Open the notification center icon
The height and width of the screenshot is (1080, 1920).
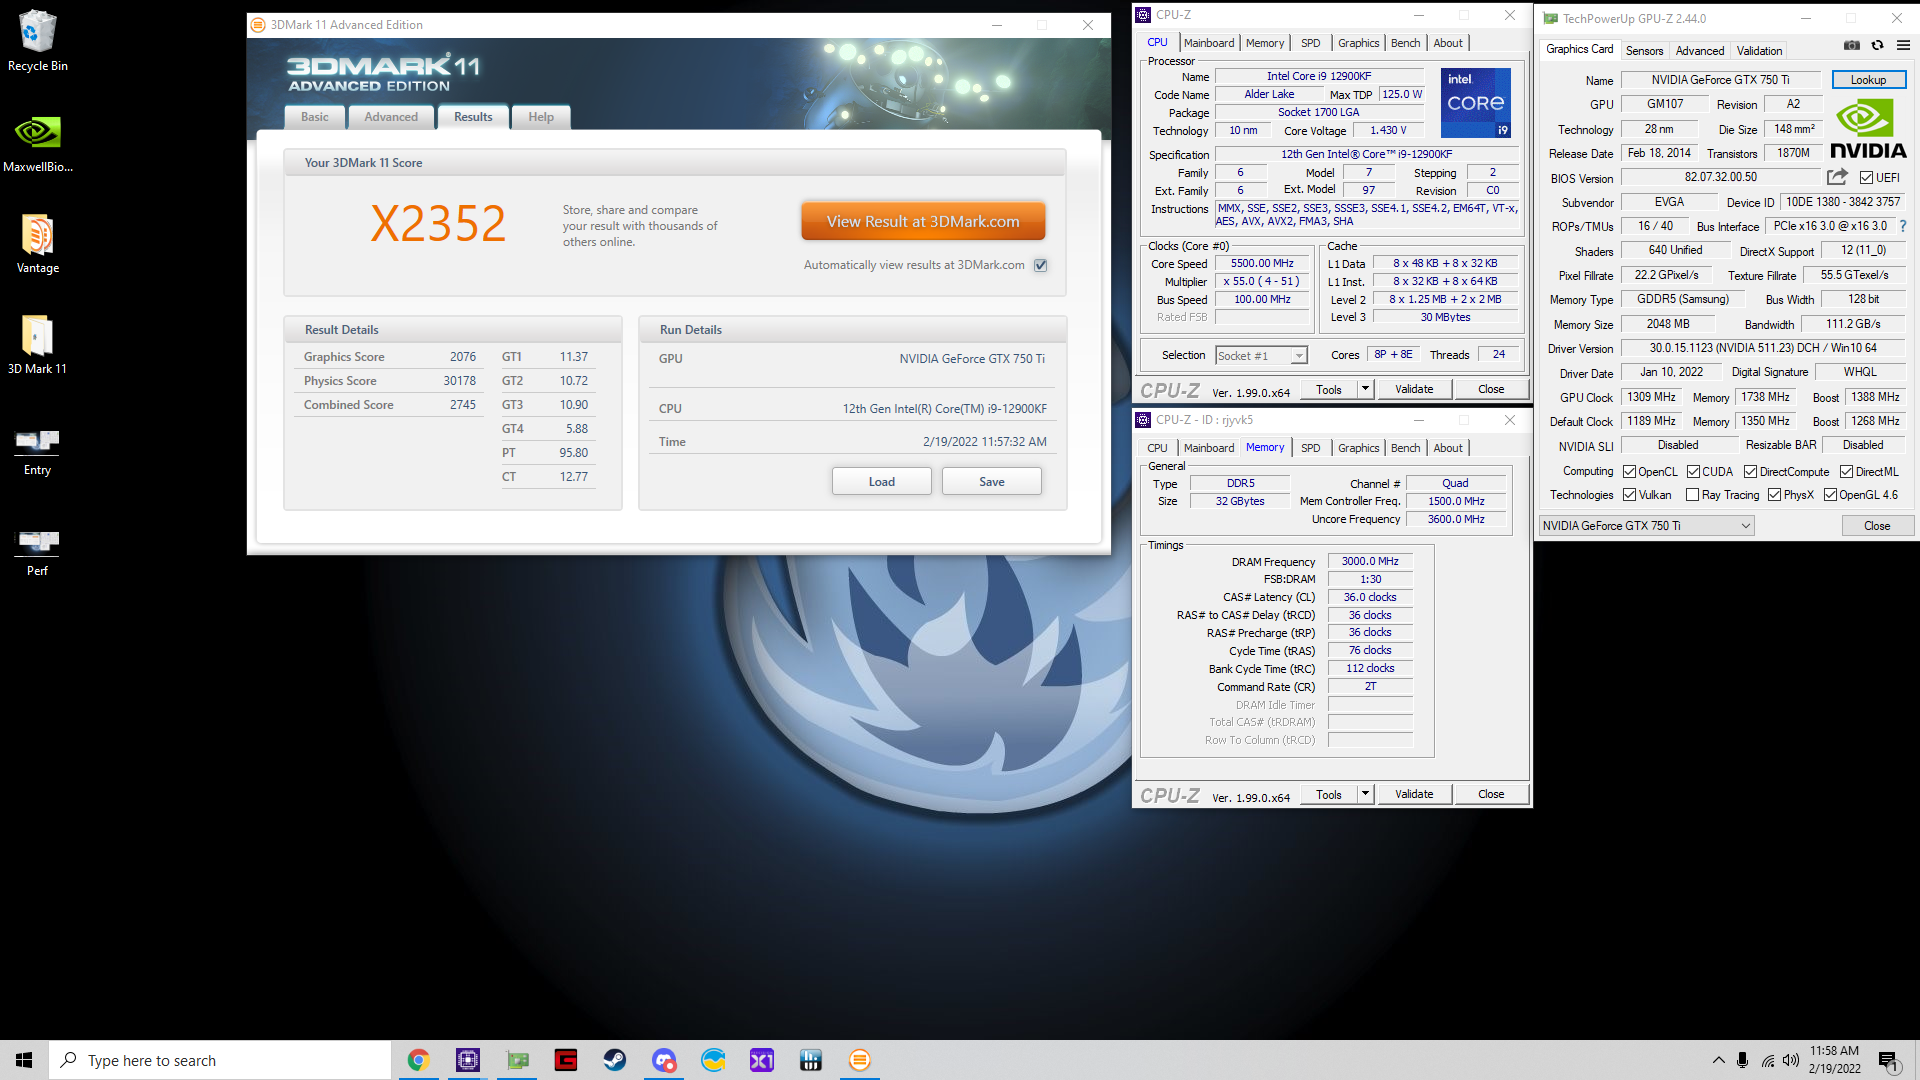tap(1888, 1060)
